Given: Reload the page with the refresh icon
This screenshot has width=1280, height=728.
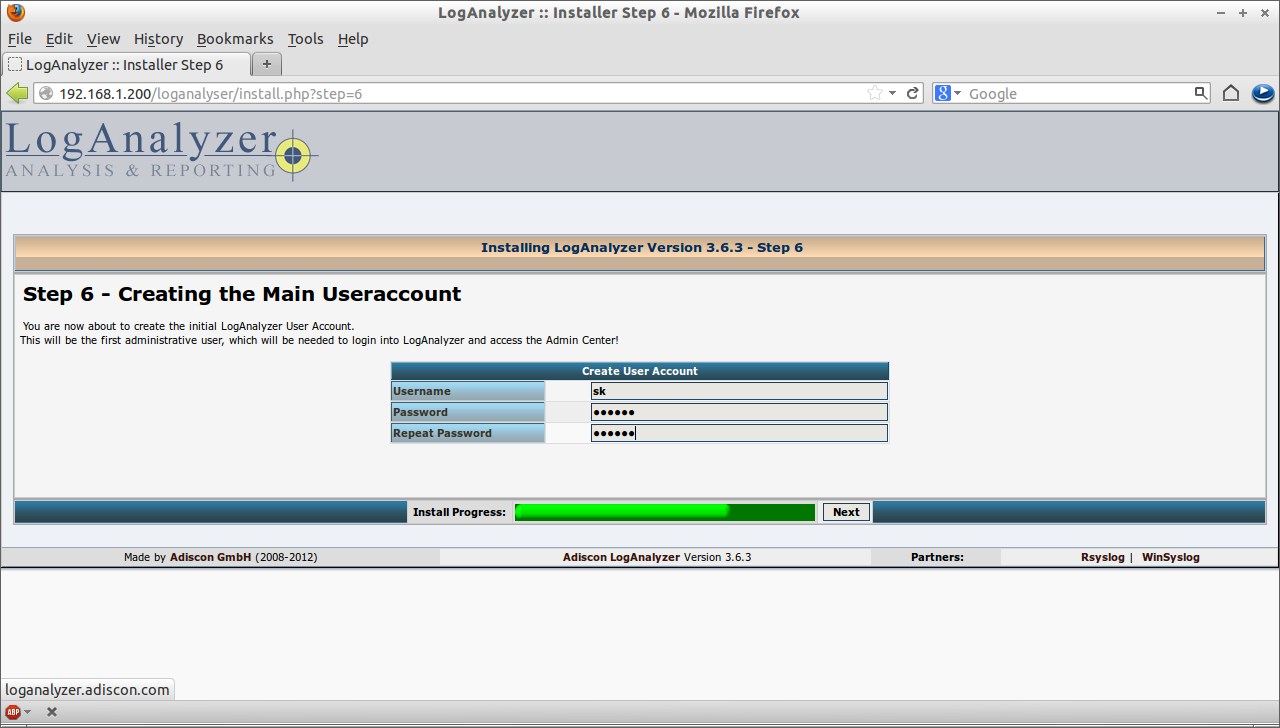Looking at the screenshot, I should coord(913,93).
